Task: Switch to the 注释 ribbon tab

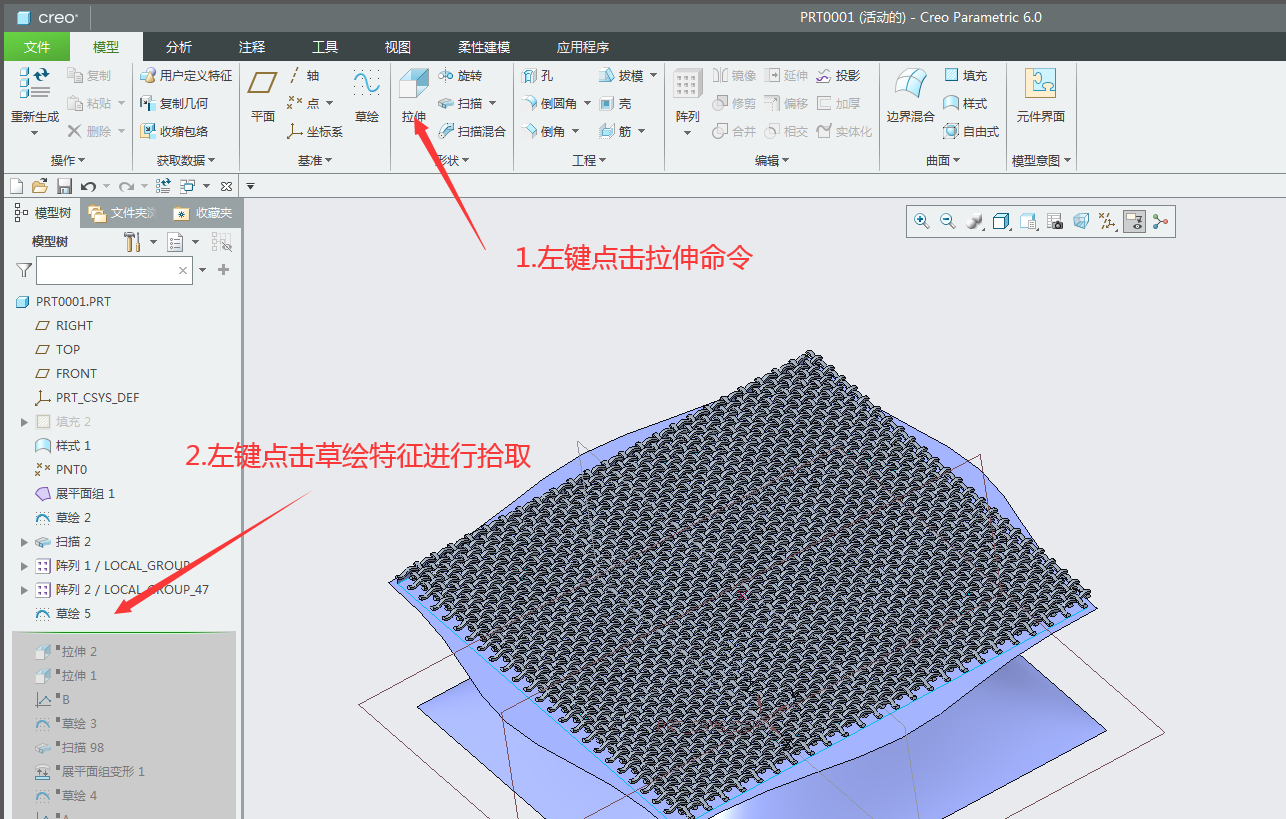Action: (x=252, y=47)
